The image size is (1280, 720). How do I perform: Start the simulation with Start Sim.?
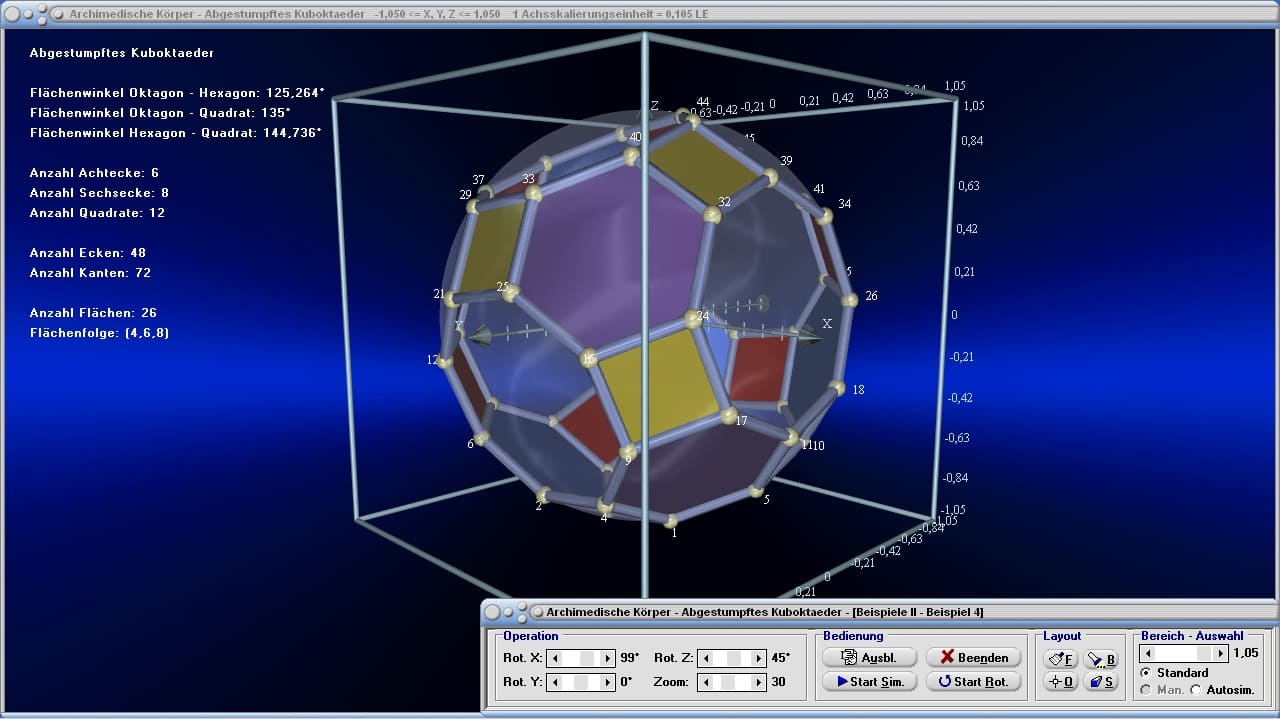pos(869,681)
